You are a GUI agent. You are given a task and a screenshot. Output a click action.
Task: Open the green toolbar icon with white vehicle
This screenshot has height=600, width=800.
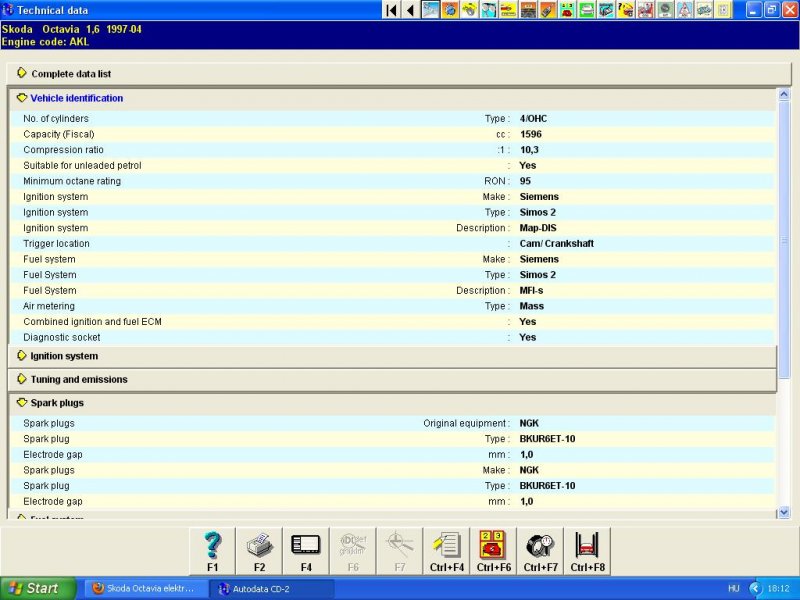pos(586,10)
